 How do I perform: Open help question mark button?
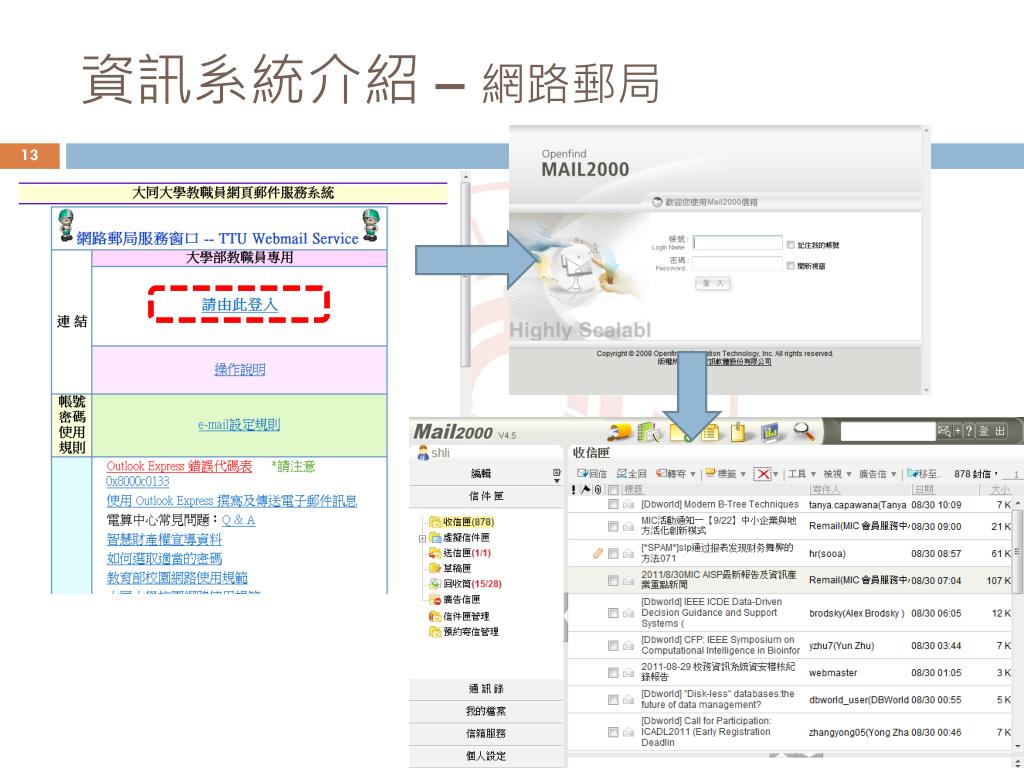pos(969,431)
